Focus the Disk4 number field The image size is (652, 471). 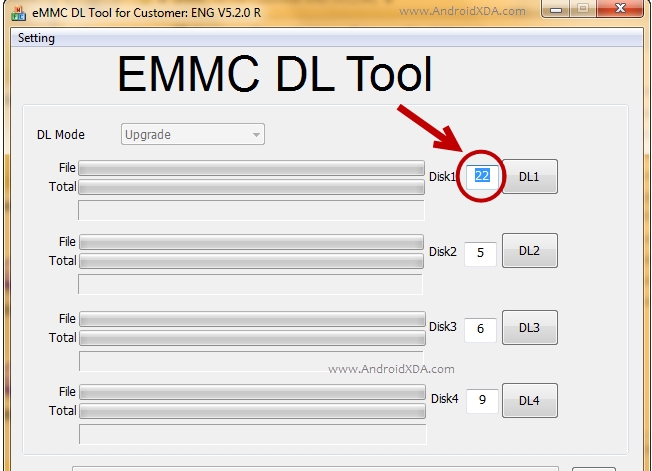coord(482,401)
